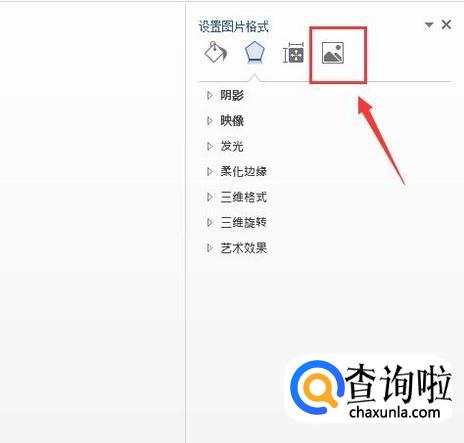Expand the 映像 section triangle
The height and width of the screenshot is (443, 464).
click(209, 121)
